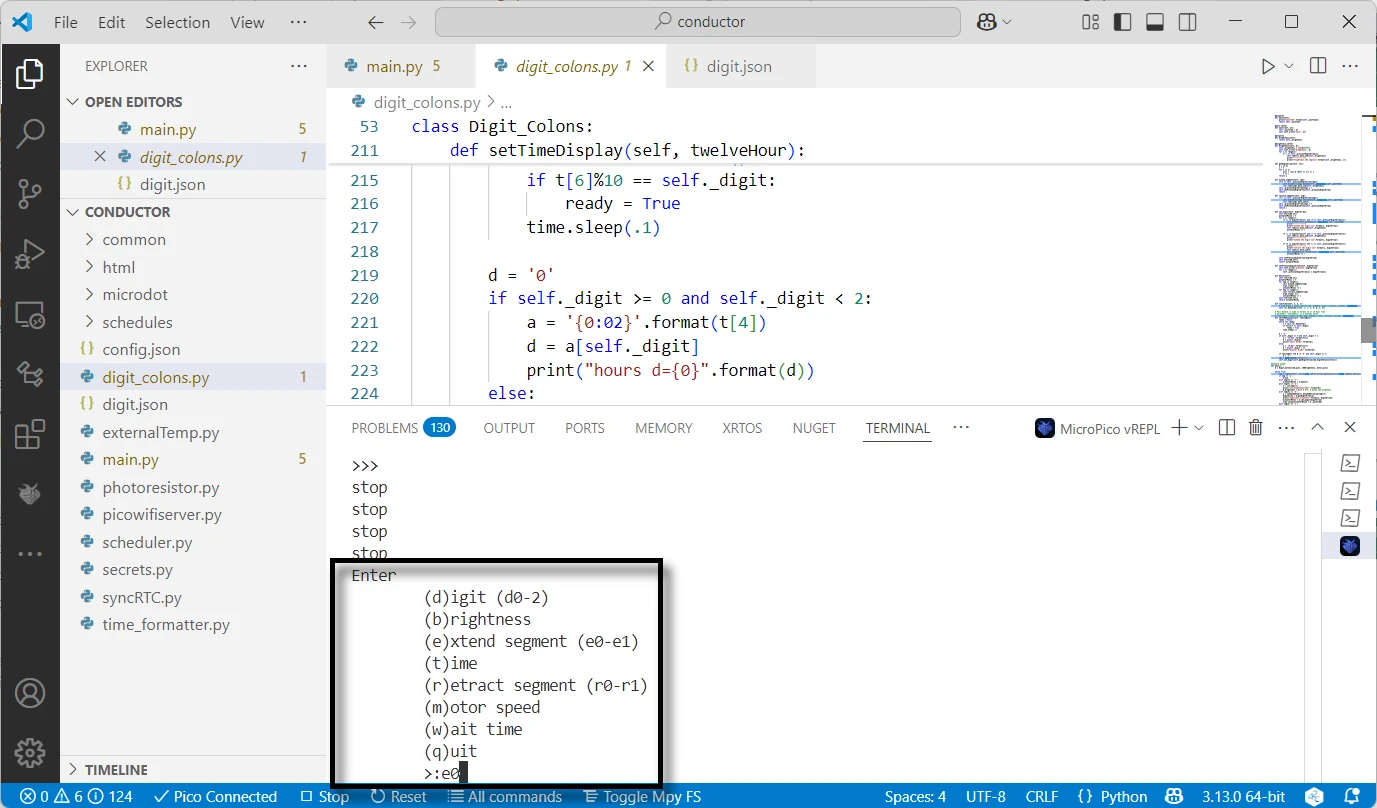Screen dimensions: 1377x808
Task: Open run button dropdown arrow
Action: click(x=1289, y=66)
